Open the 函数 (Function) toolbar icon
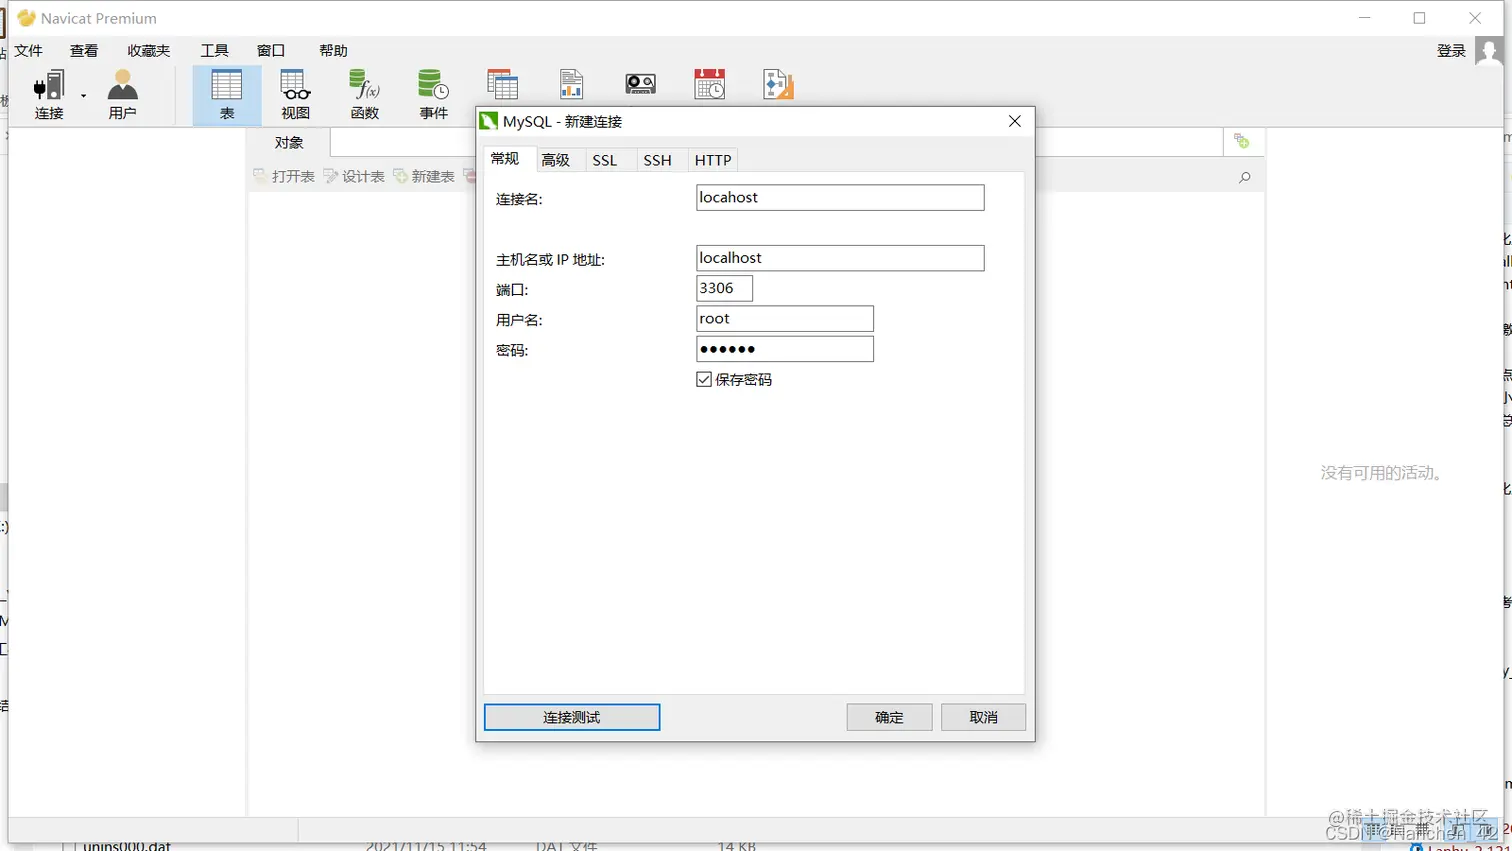Image resolution: width=1512 pixels, height=851 pixels. tap(364, 95)
